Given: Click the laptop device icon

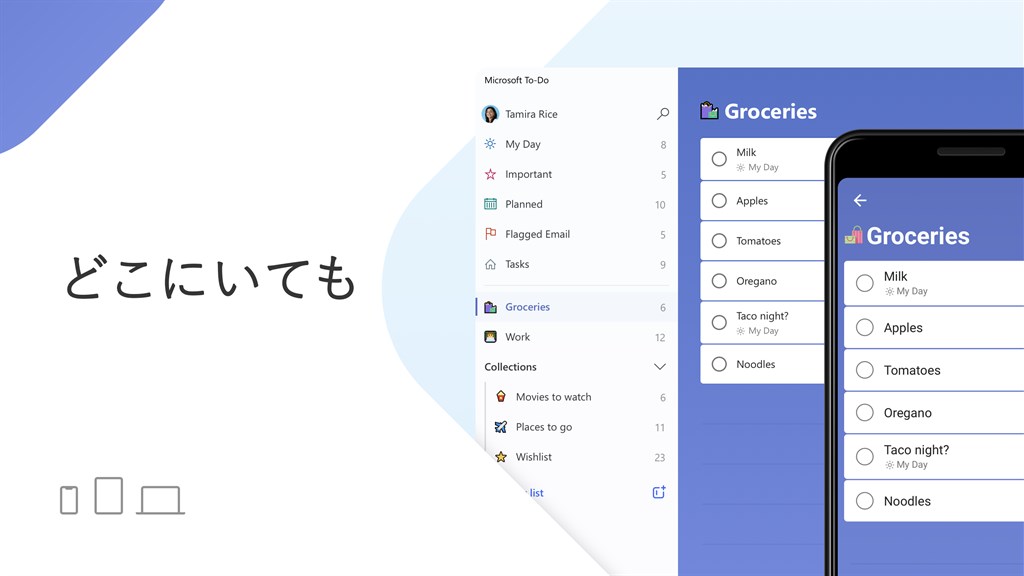Looking at the screenshot, I should 161,500.
